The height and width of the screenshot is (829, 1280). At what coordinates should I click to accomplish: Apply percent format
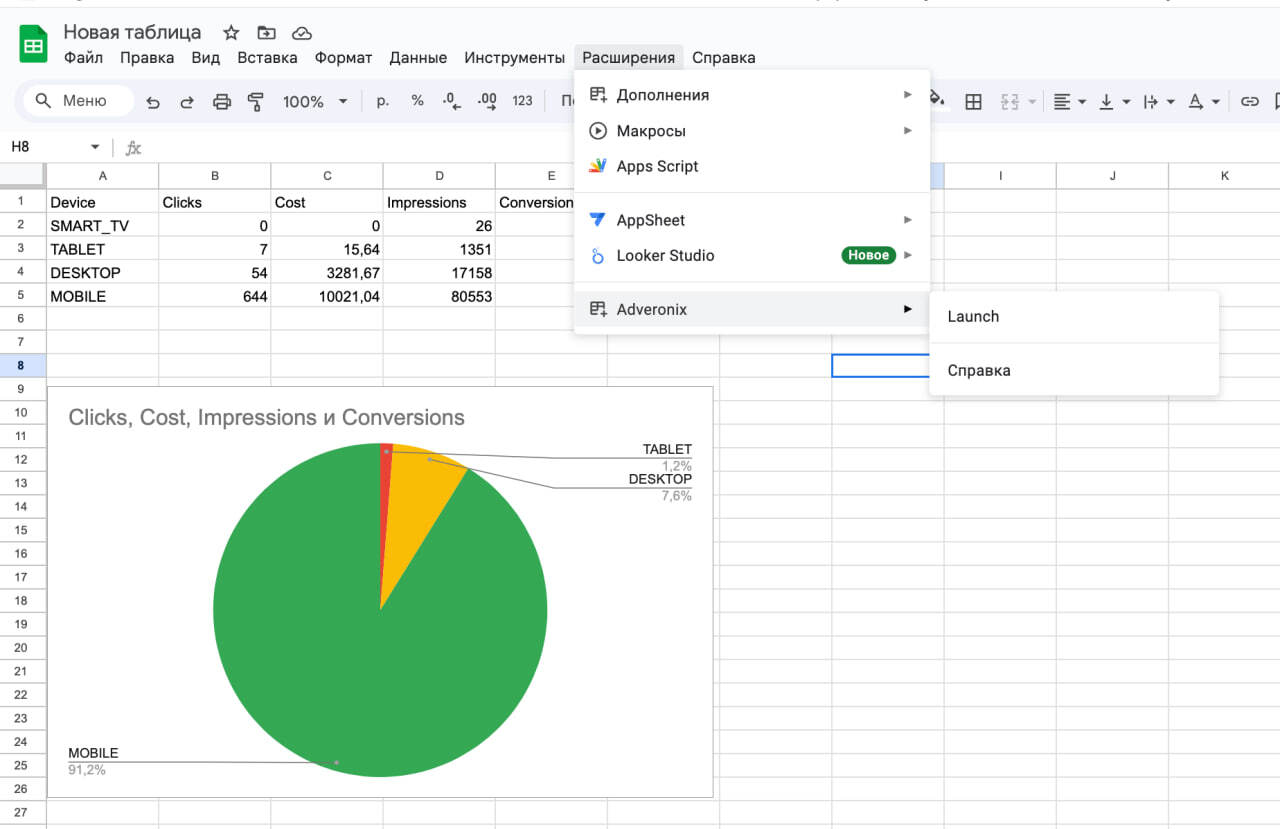pos(418,101)
